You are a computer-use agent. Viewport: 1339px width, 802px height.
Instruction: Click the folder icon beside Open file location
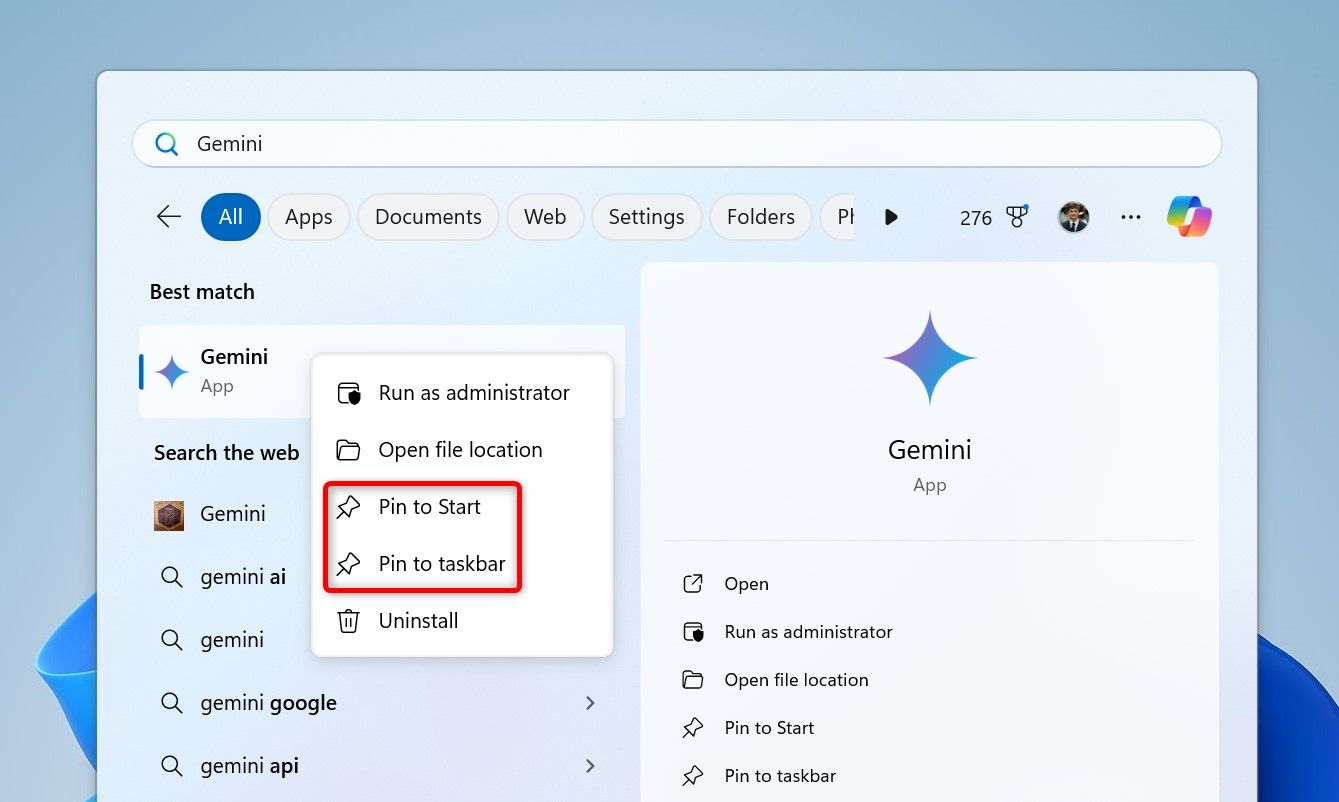[347, 449]
